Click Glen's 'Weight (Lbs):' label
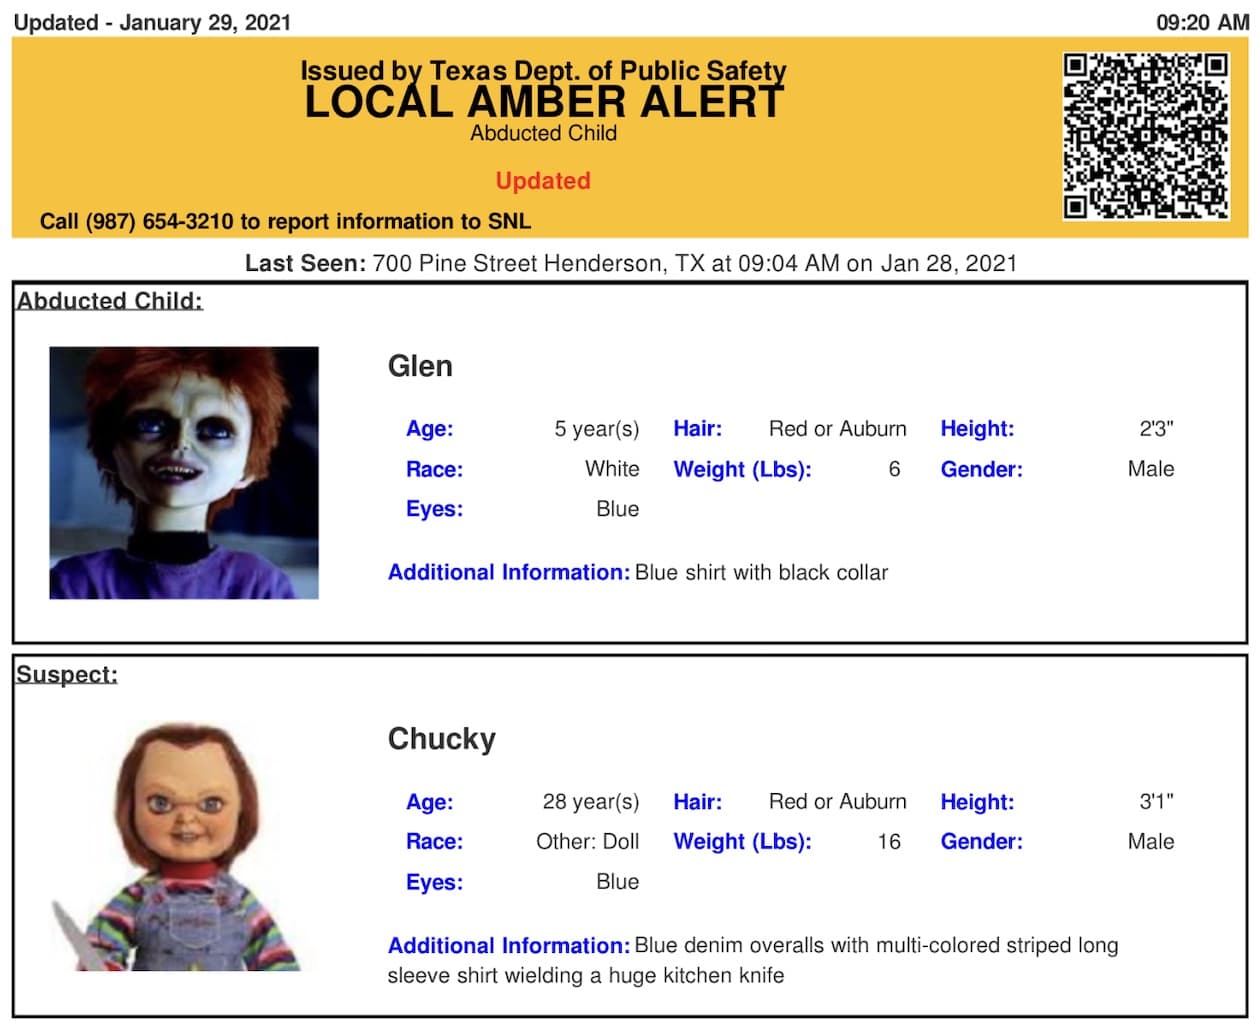 tap(742, 469)
